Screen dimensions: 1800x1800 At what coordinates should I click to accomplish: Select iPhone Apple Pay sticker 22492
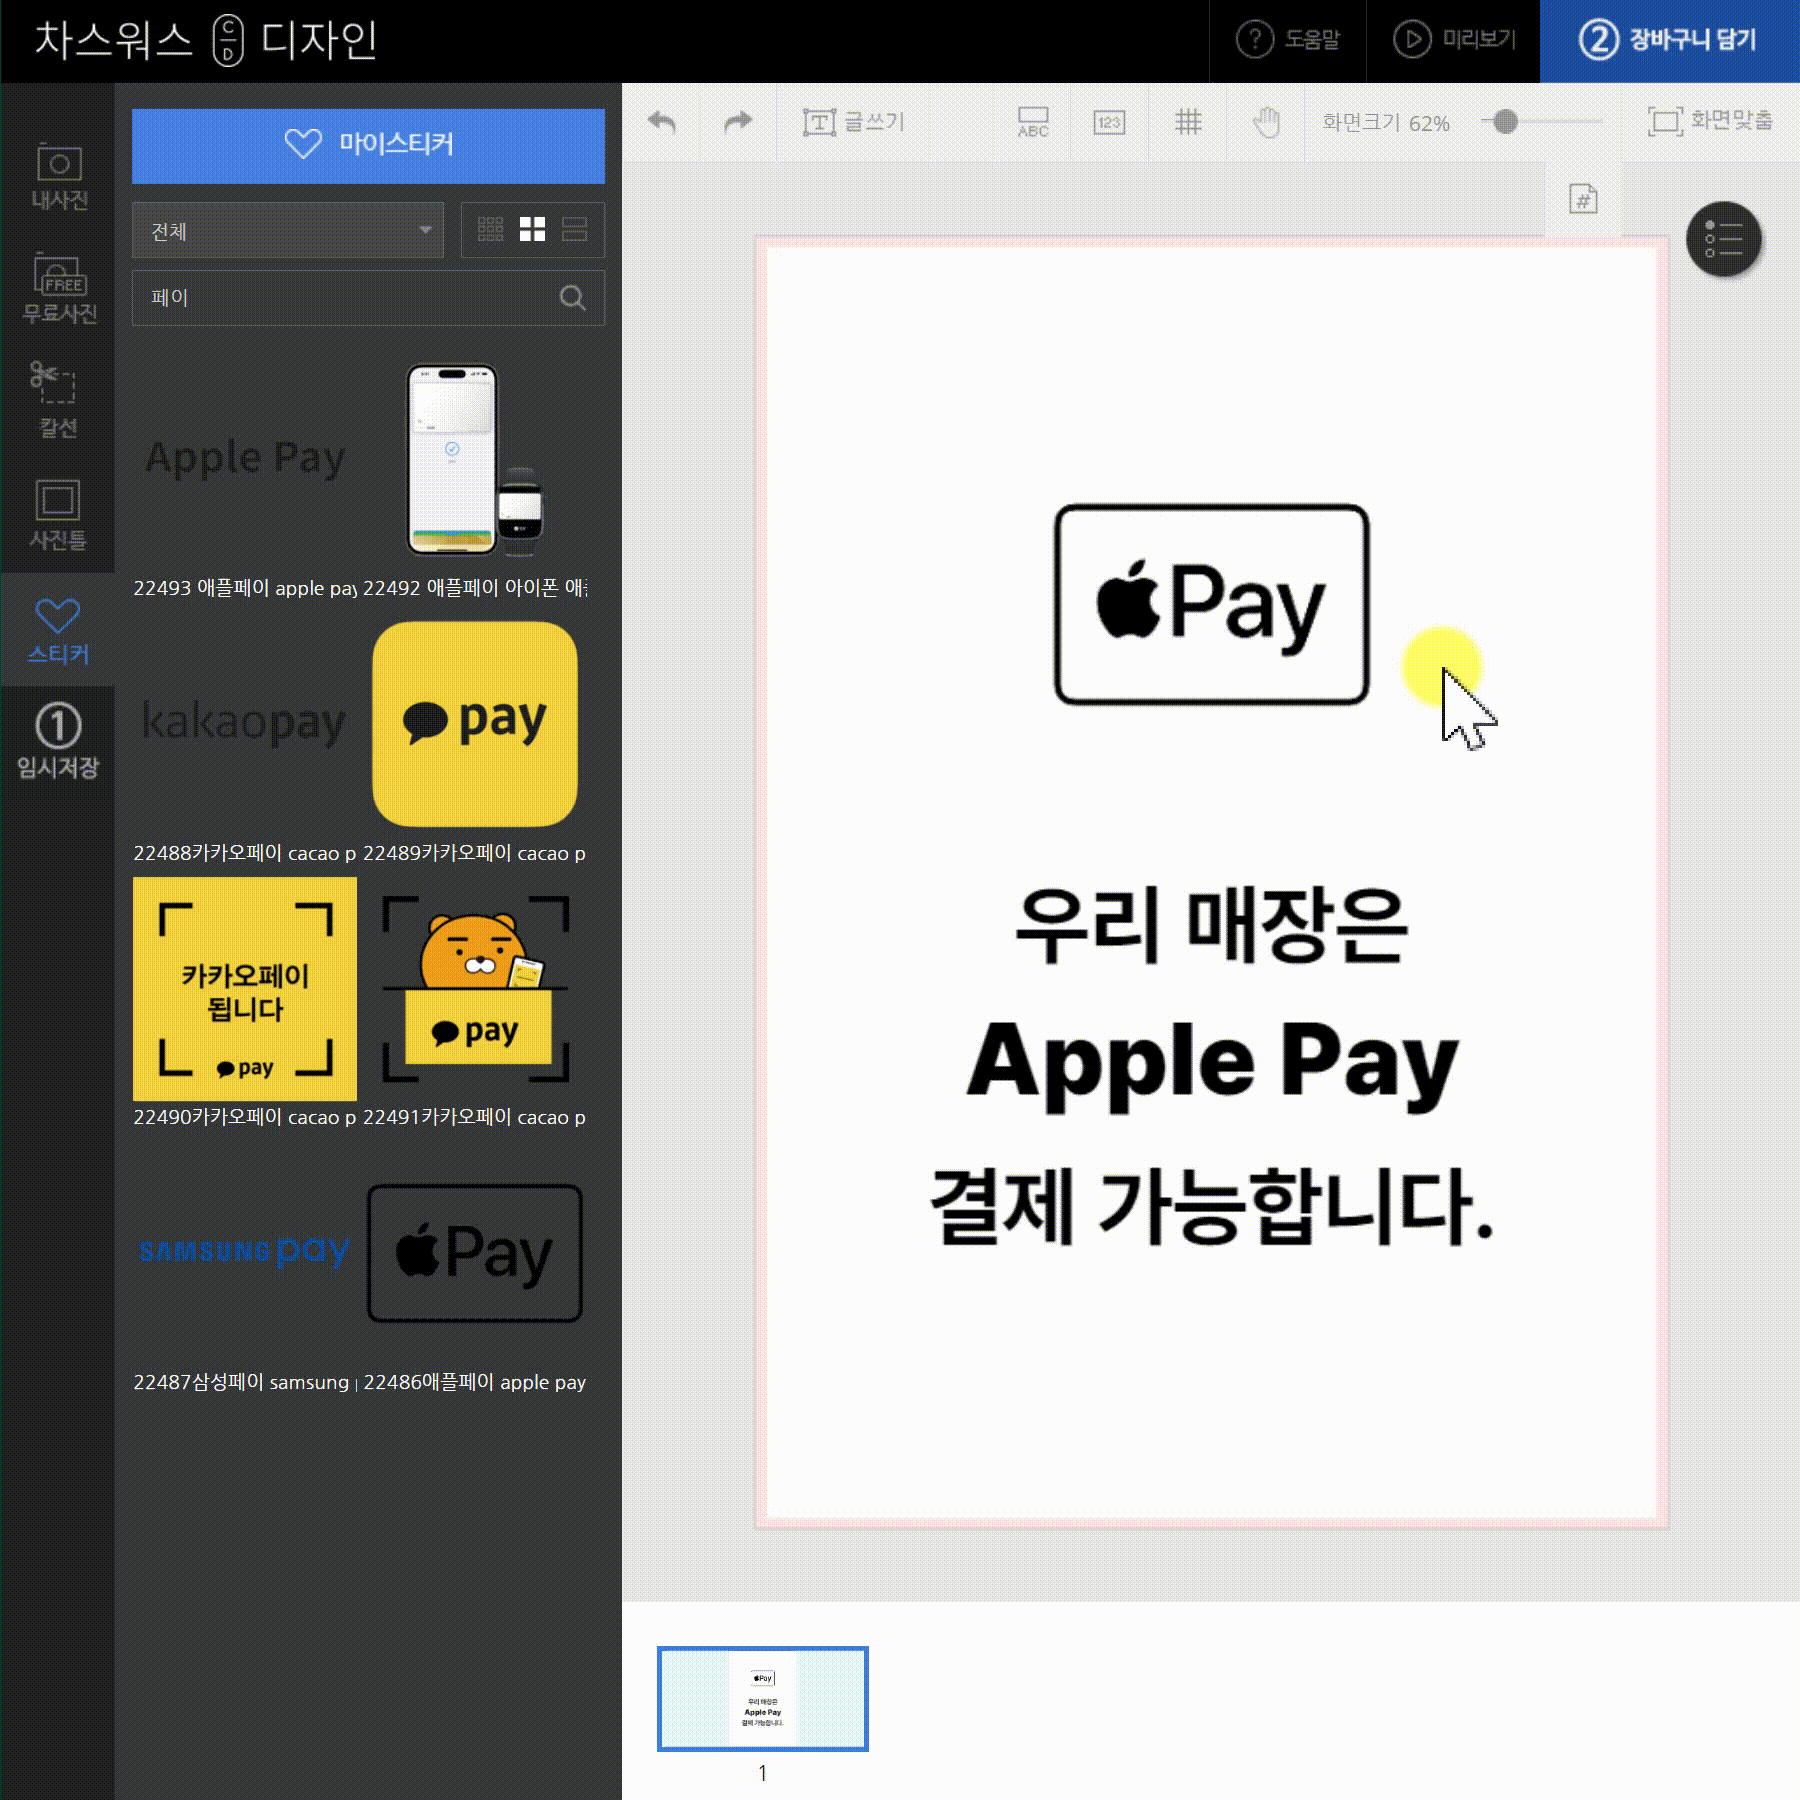tap(474, 458)
